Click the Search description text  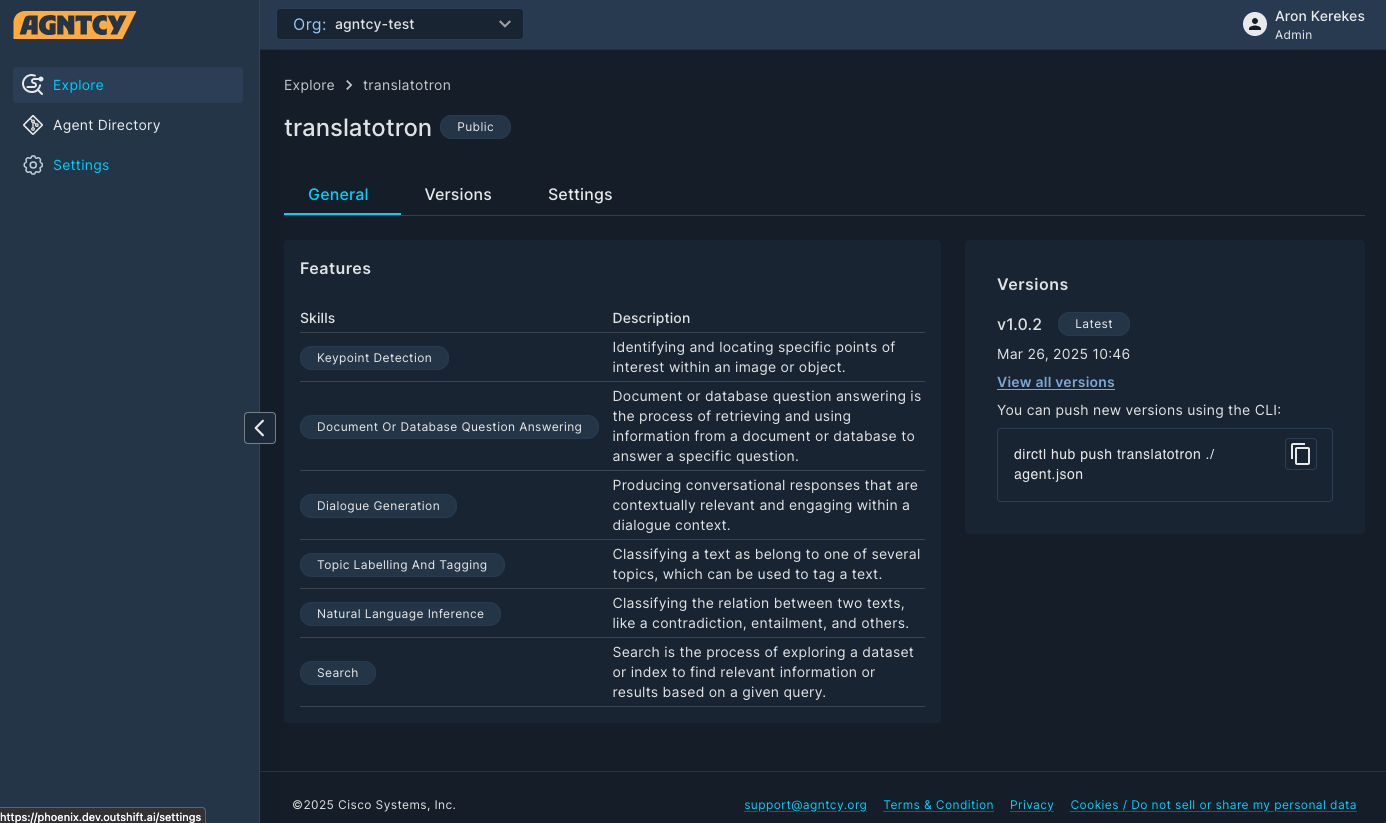tap(763, 672)
